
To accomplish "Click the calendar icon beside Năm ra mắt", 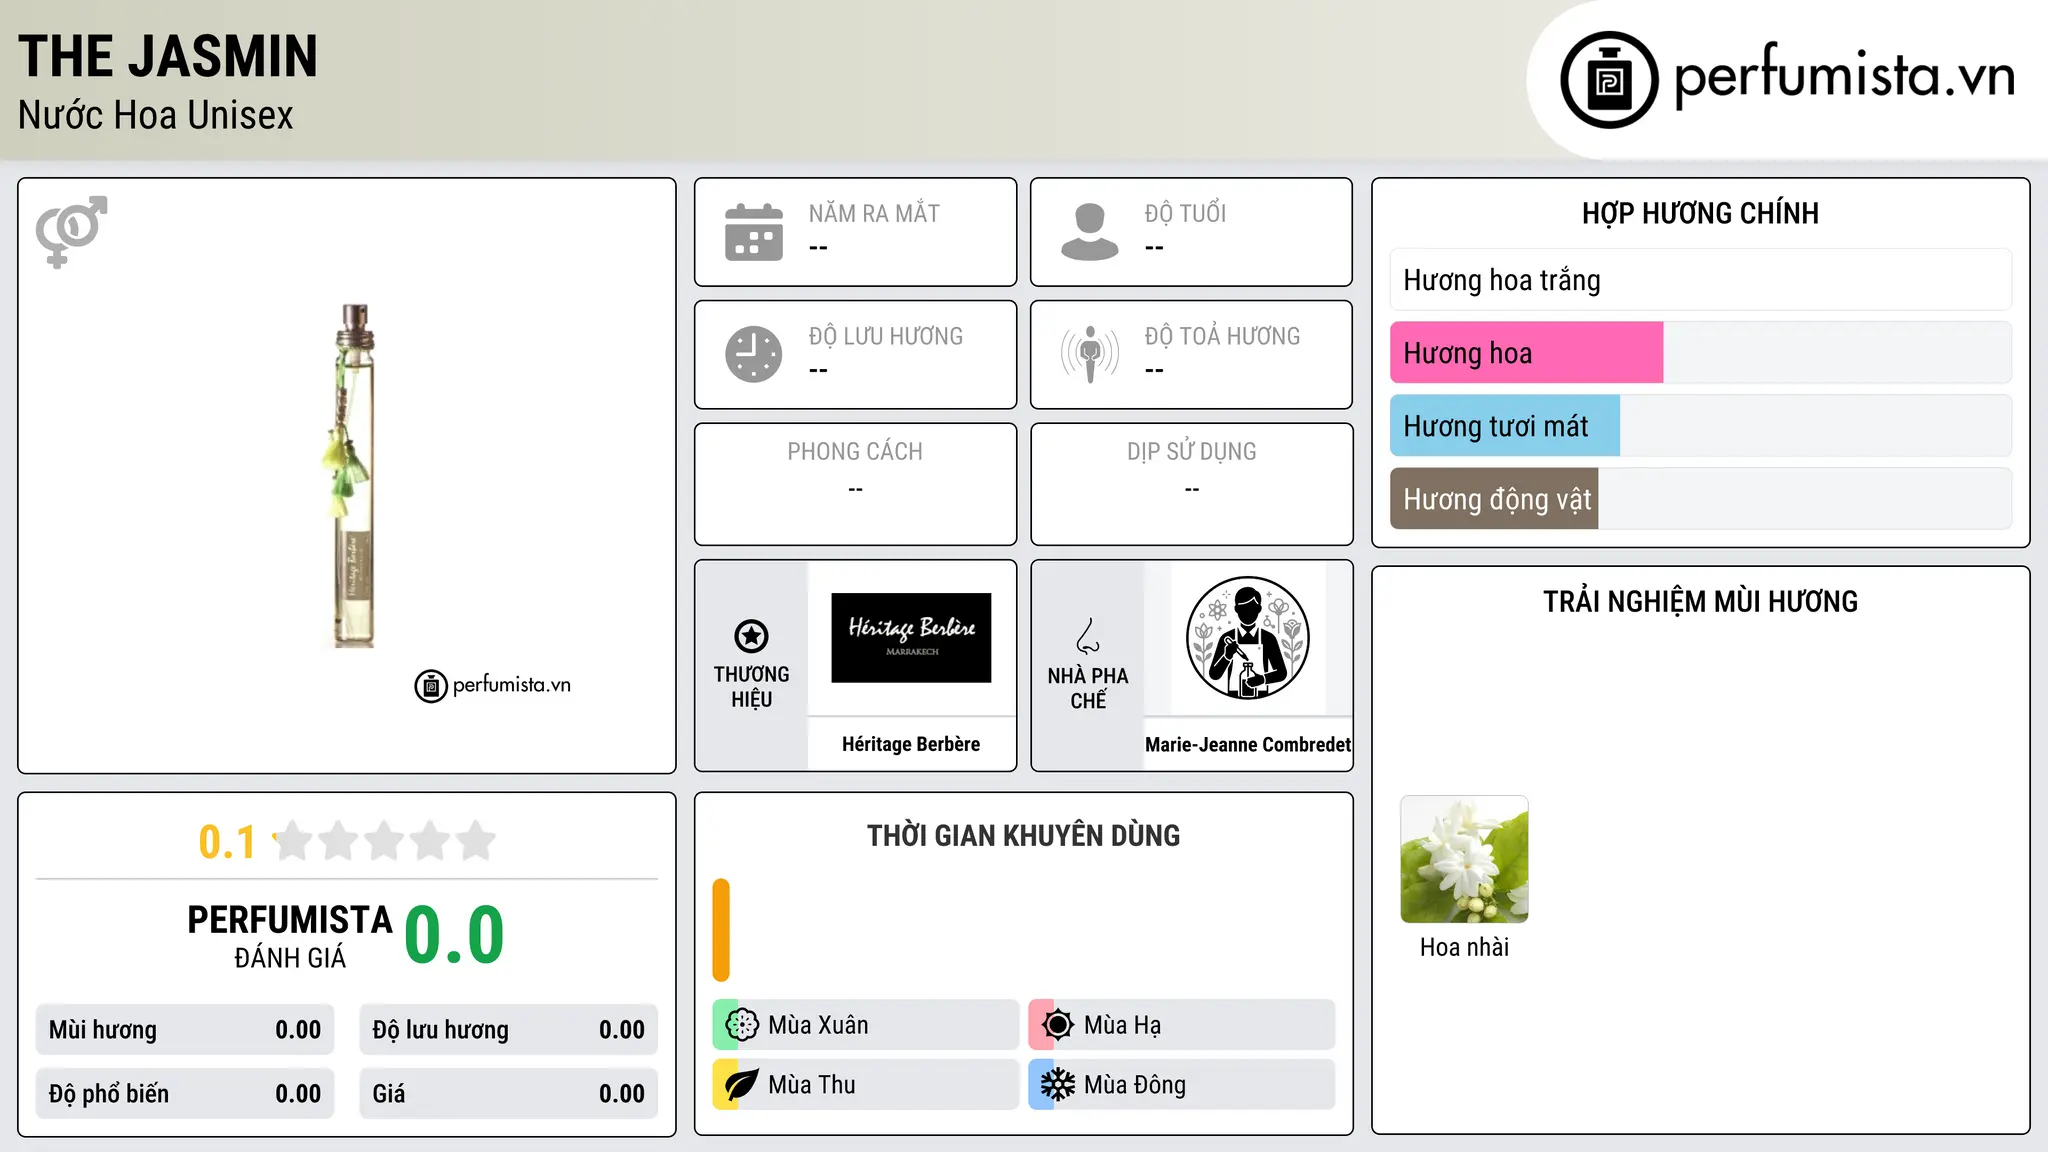I will (x=754, y=232).
